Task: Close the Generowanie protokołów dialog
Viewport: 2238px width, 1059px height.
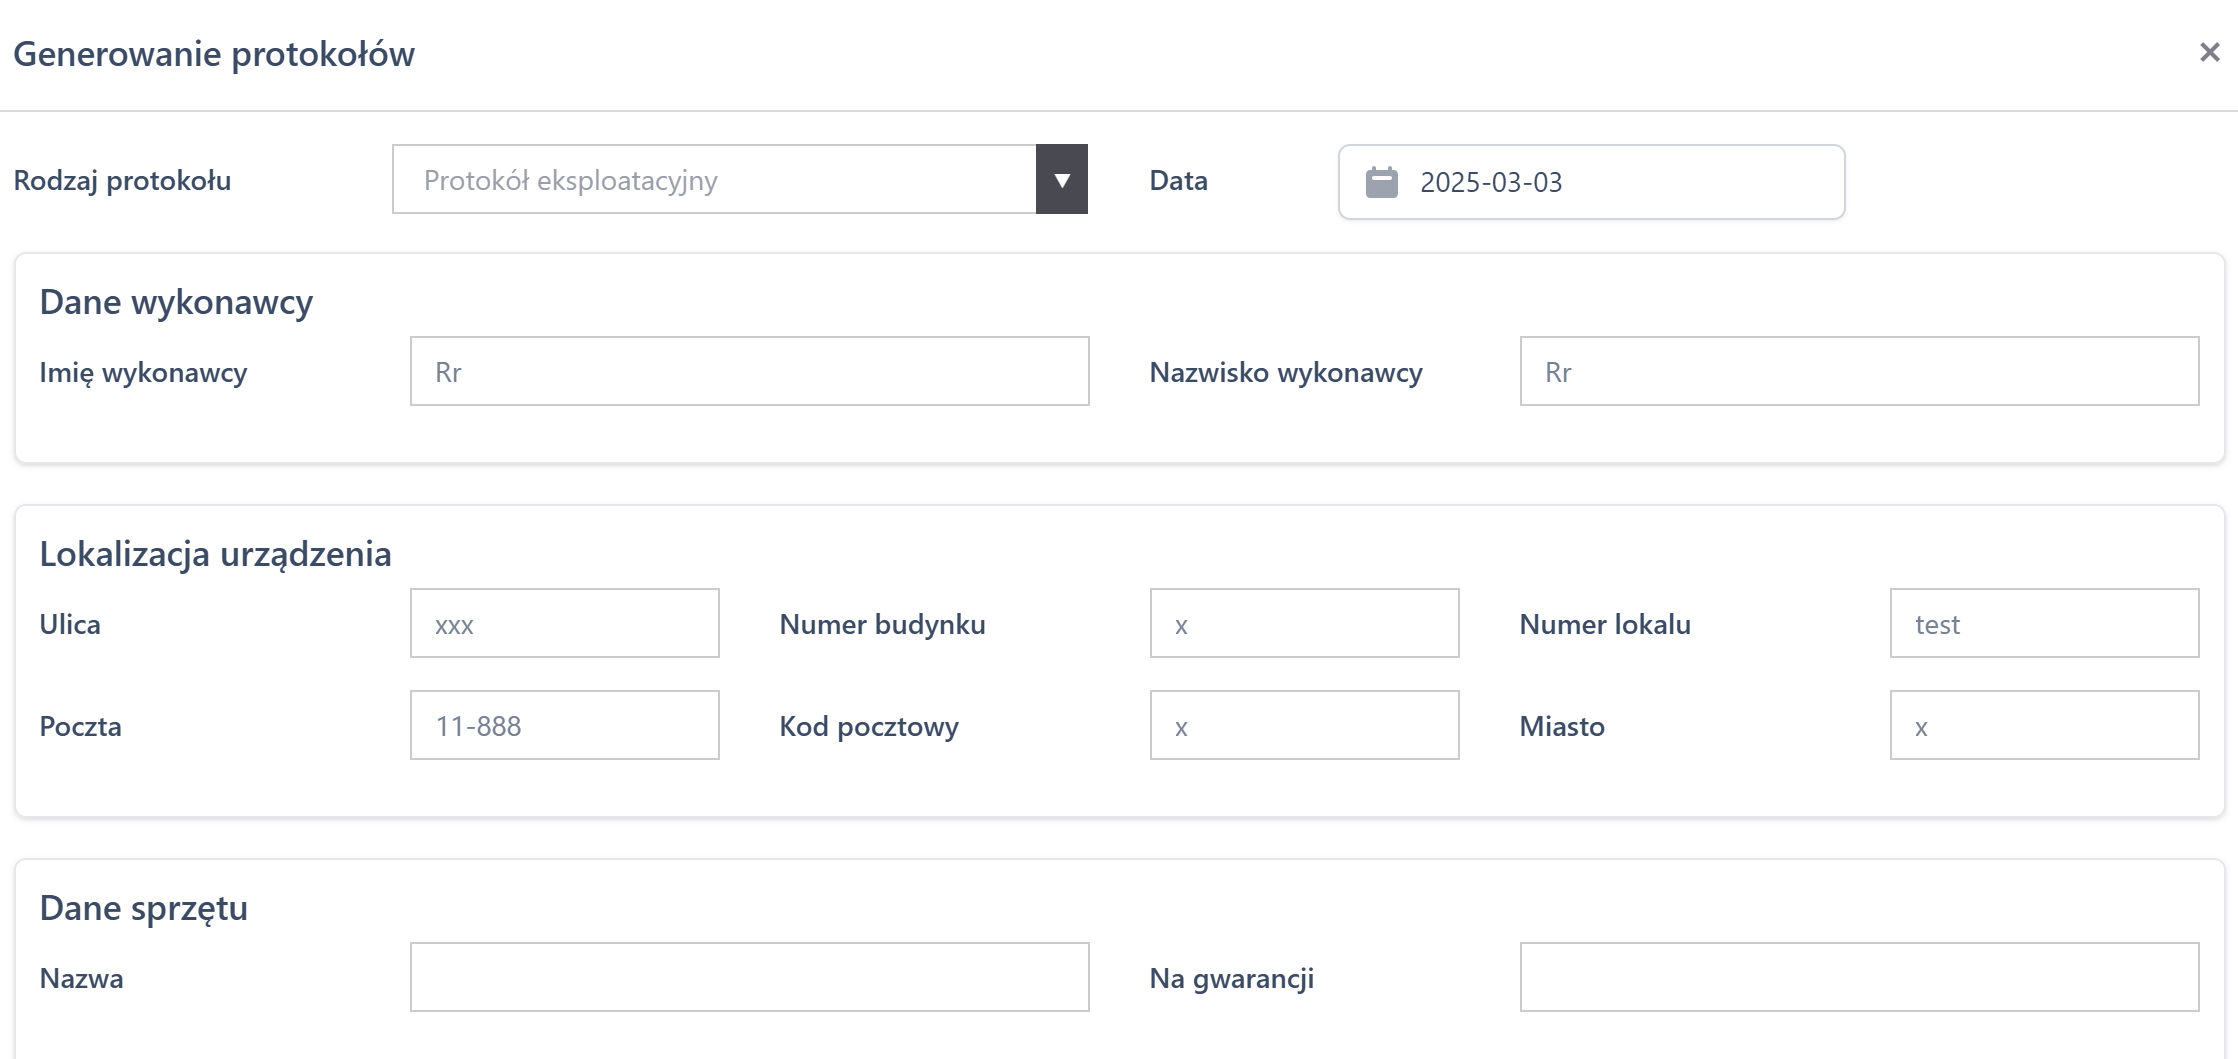Action: (x=2209, y=52)
